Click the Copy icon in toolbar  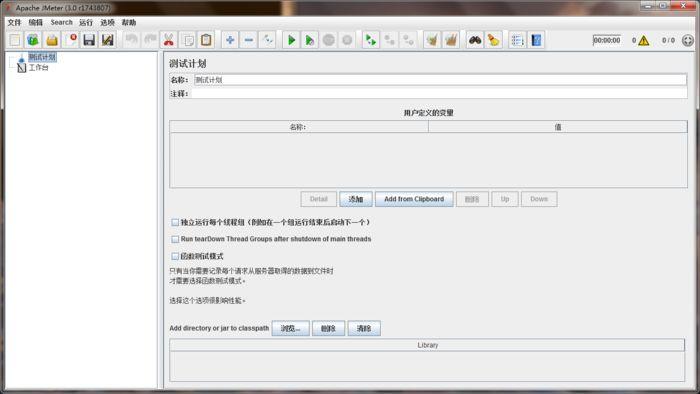coord(188,40)
